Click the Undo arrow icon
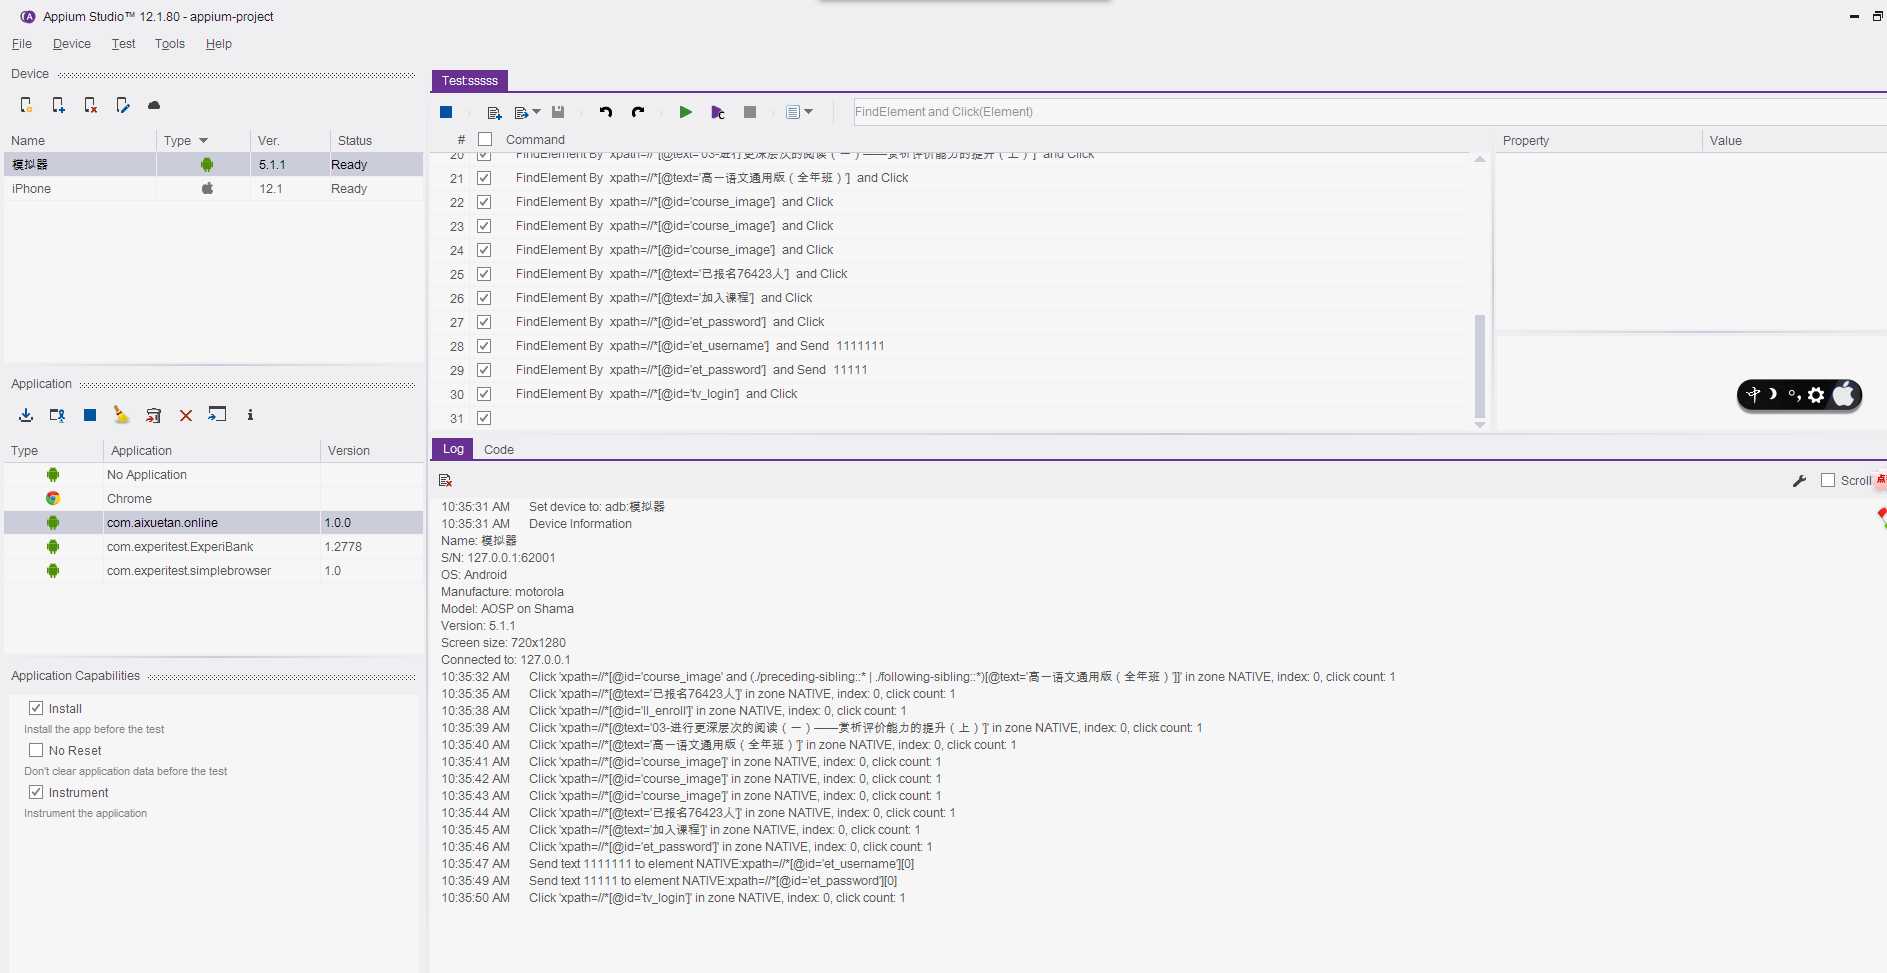Image resolution: width=1887 pixels, height=973 pixels. point(606,112)
